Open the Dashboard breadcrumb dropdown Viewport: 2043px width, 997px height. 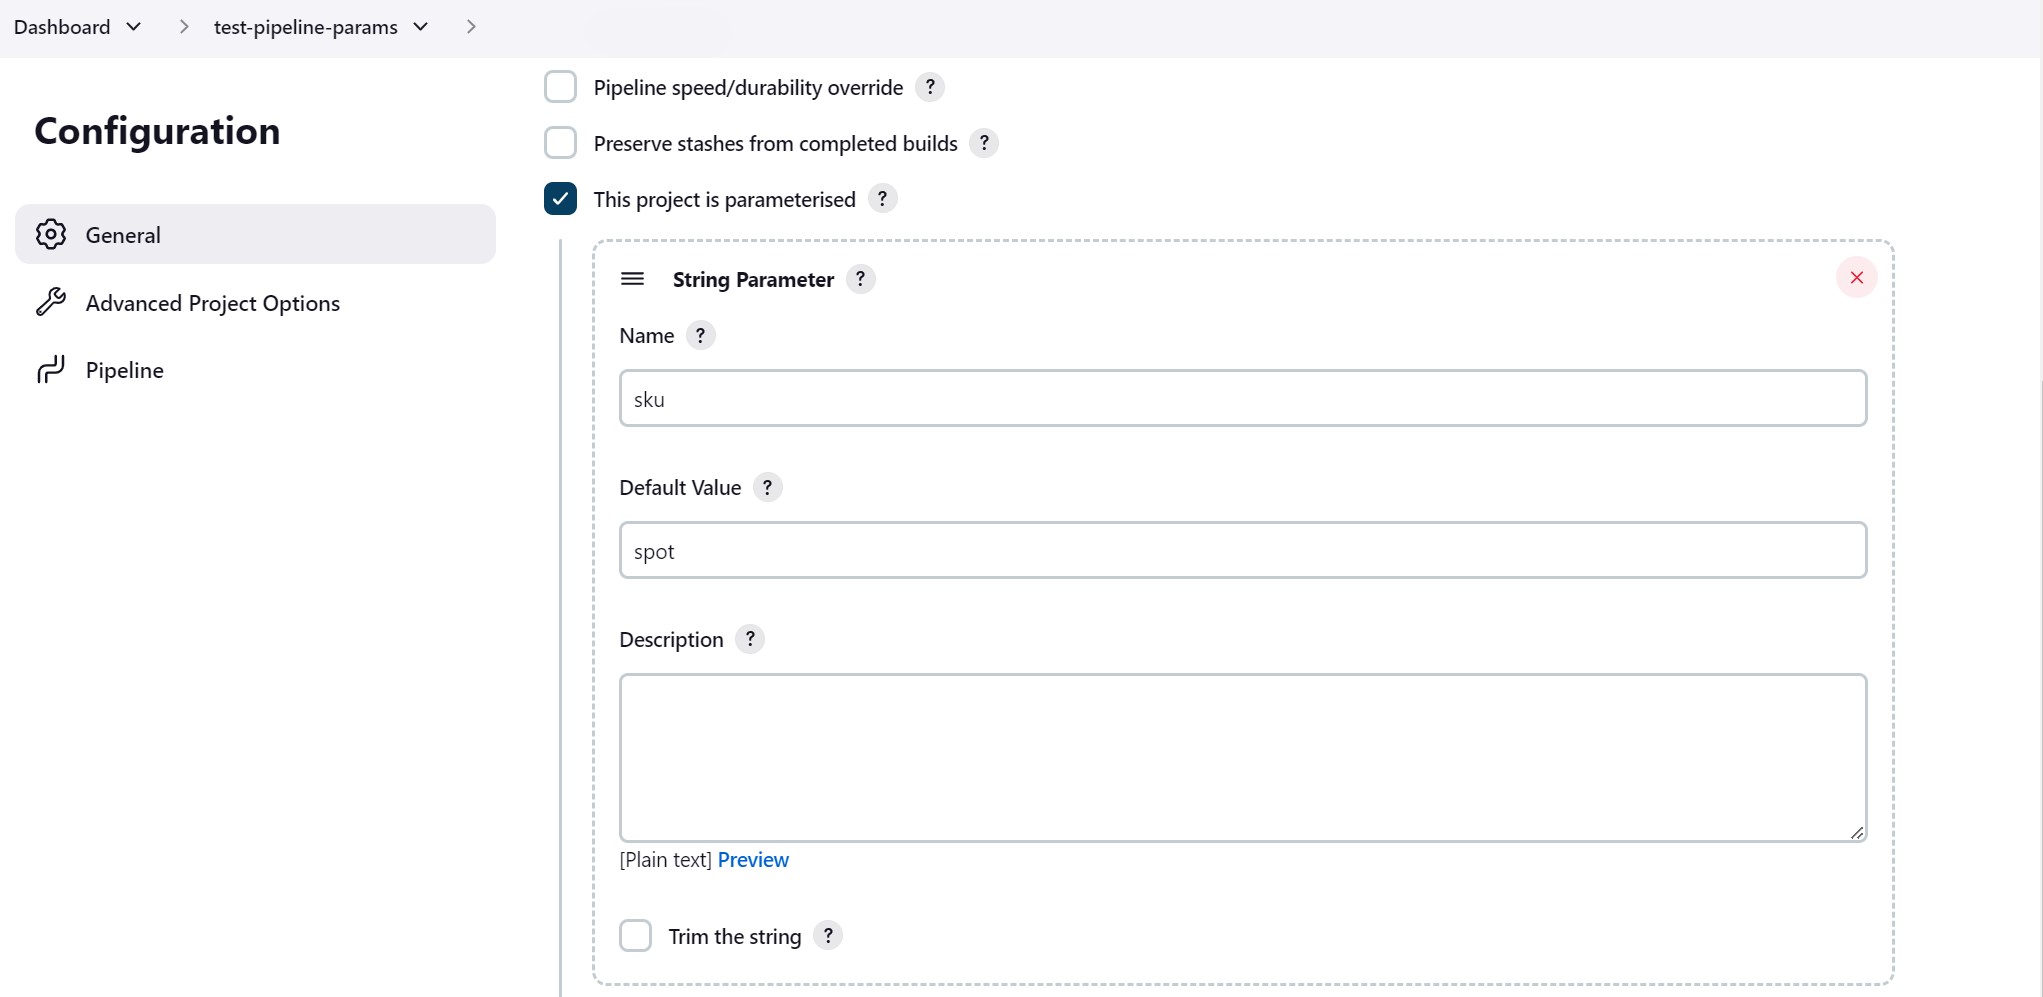(x=134, y=27)
